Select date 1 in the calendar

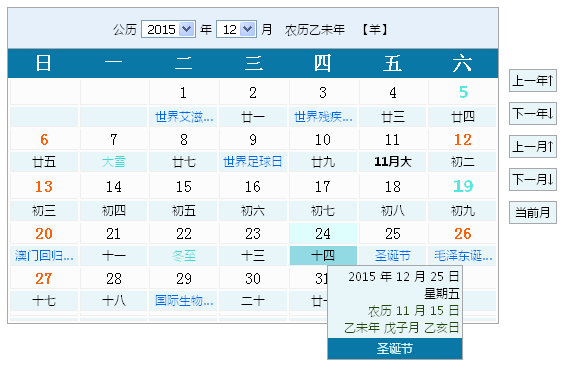183,93
